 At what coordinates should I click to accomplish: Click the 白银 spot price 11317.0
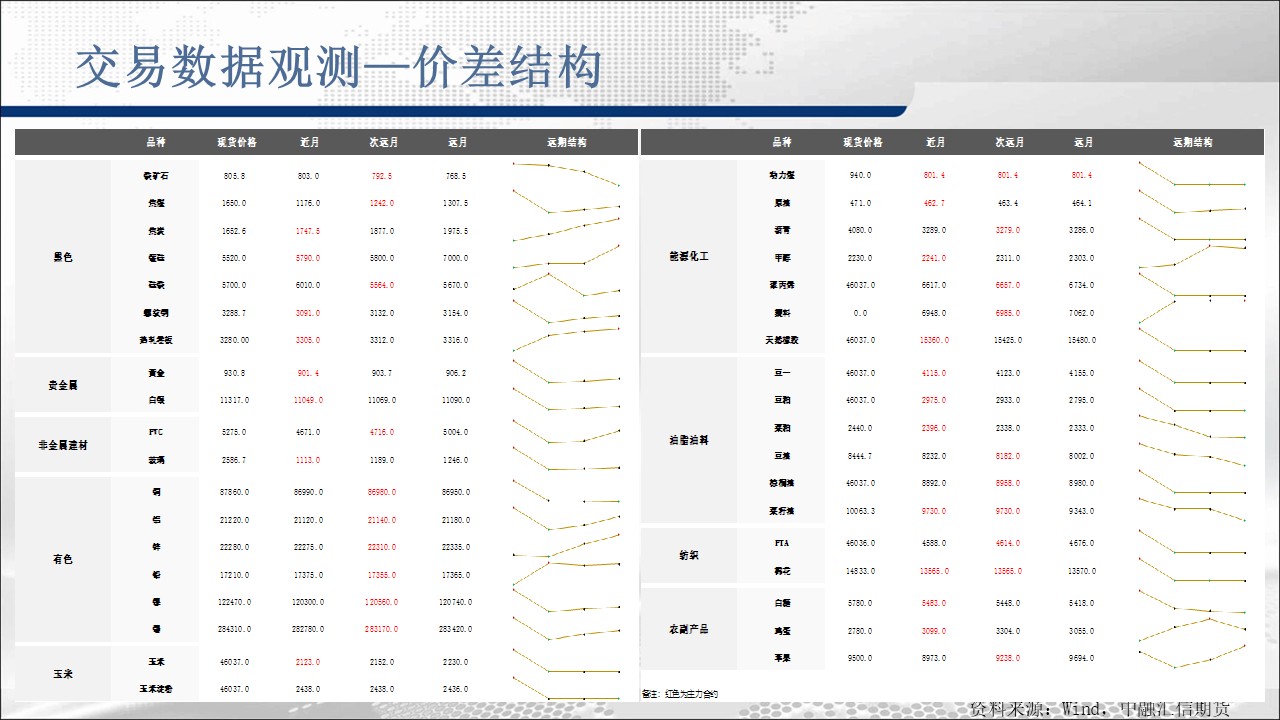pyautogui.click(x=235, y=400)
